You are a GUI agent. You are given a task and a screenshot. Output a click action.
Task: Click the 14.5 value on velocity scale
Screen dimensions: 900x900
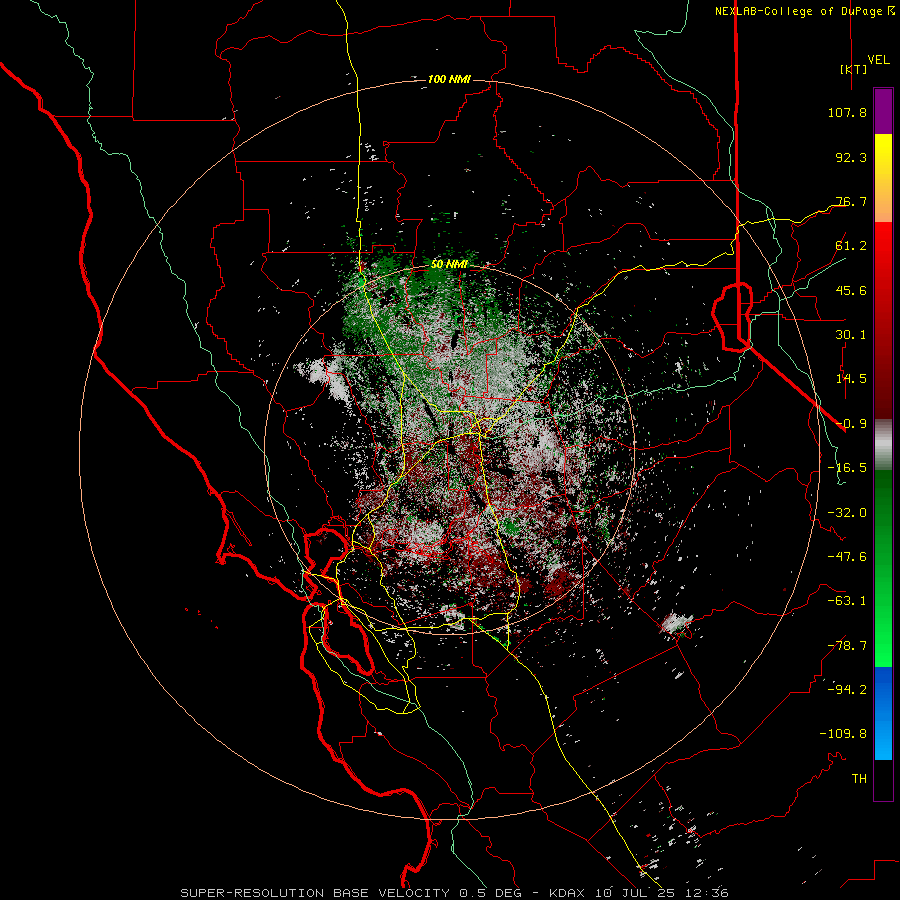click(x=851, y=379)
